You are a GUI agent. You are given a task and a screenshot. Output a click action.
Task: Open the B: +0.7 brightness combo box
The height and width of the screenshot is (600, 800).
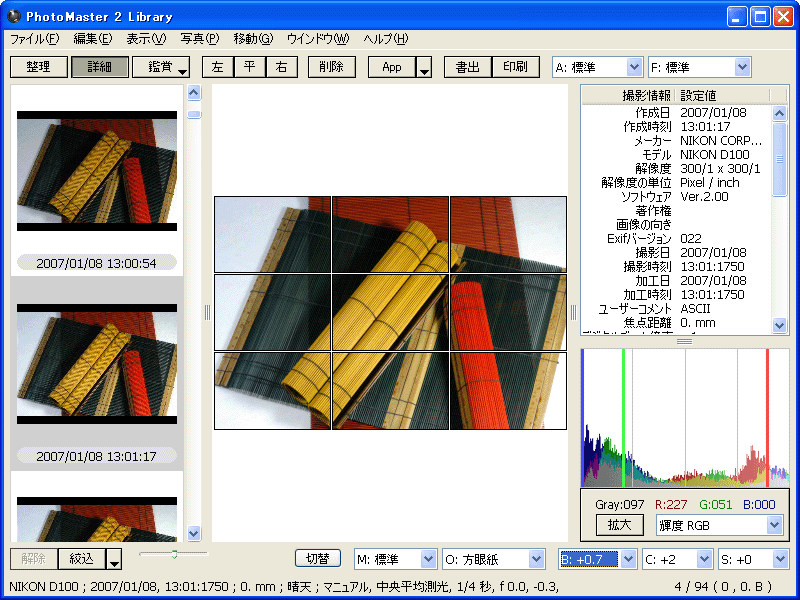597,559
